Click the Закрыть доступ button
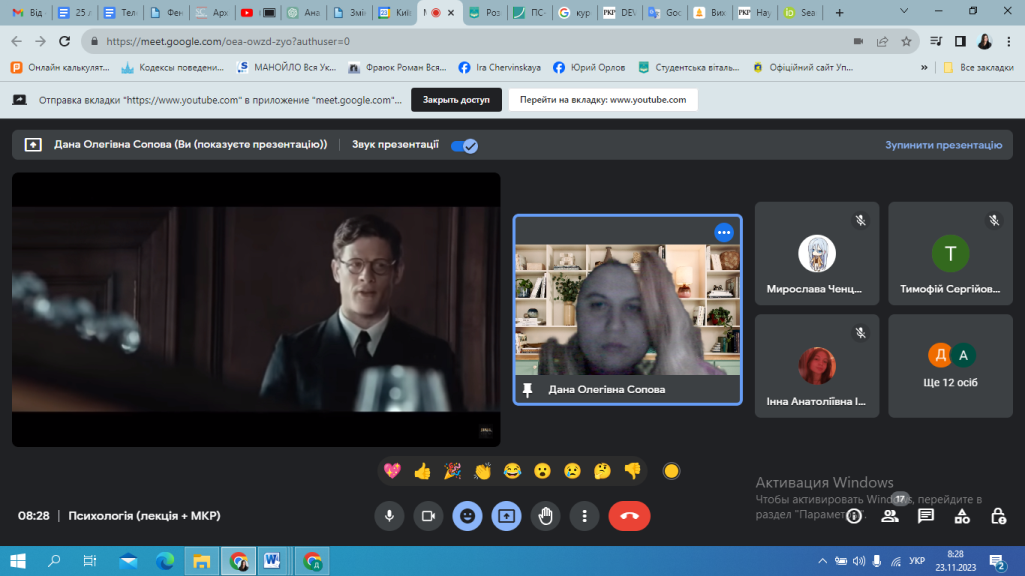 pyautogui.click(x=456, y=100)
